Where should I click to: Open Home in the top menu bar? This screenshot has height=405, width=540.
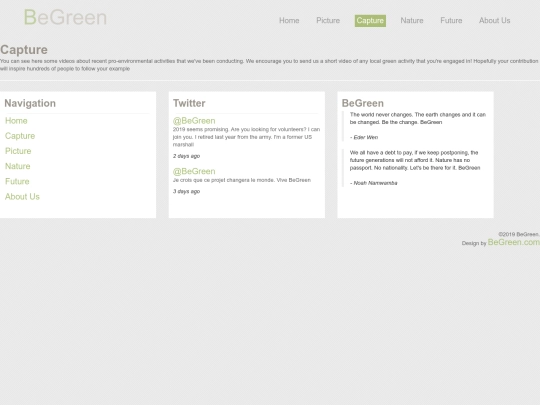[289, 21]
